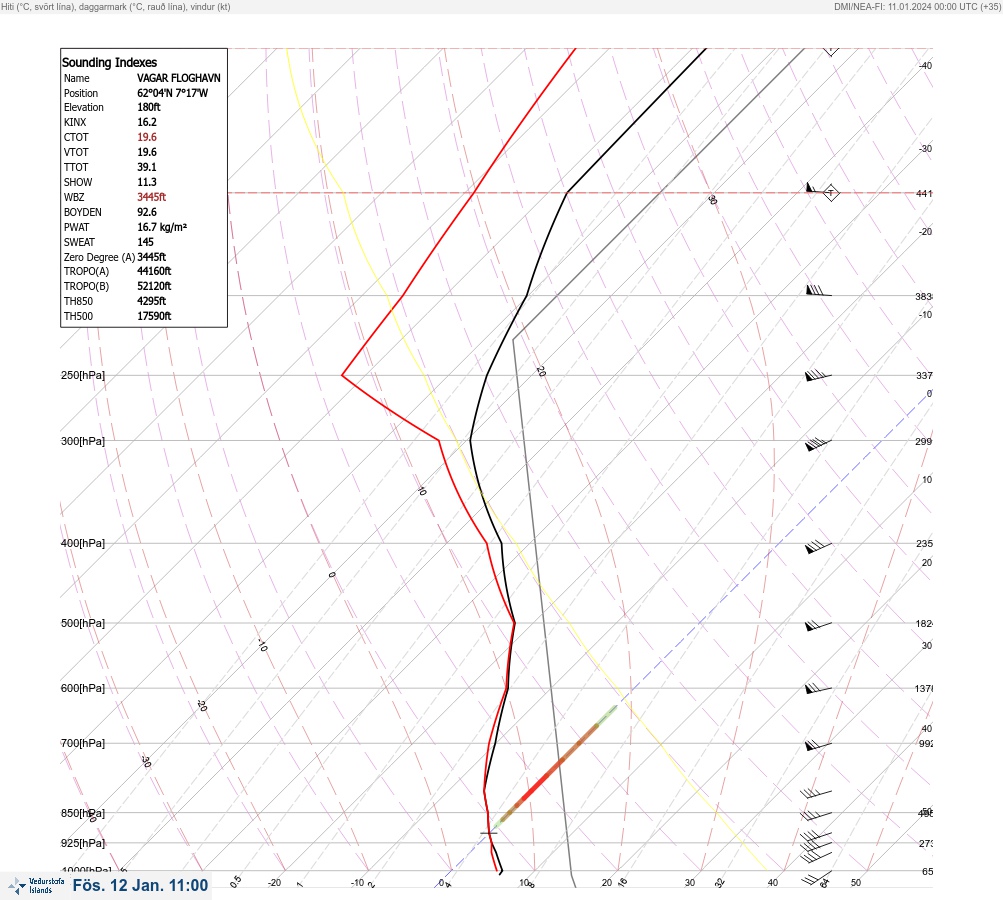This screenshot has width=1003, height=900.
Task: Click the '400[hPa]' pressure label
Action: point(83,544)
